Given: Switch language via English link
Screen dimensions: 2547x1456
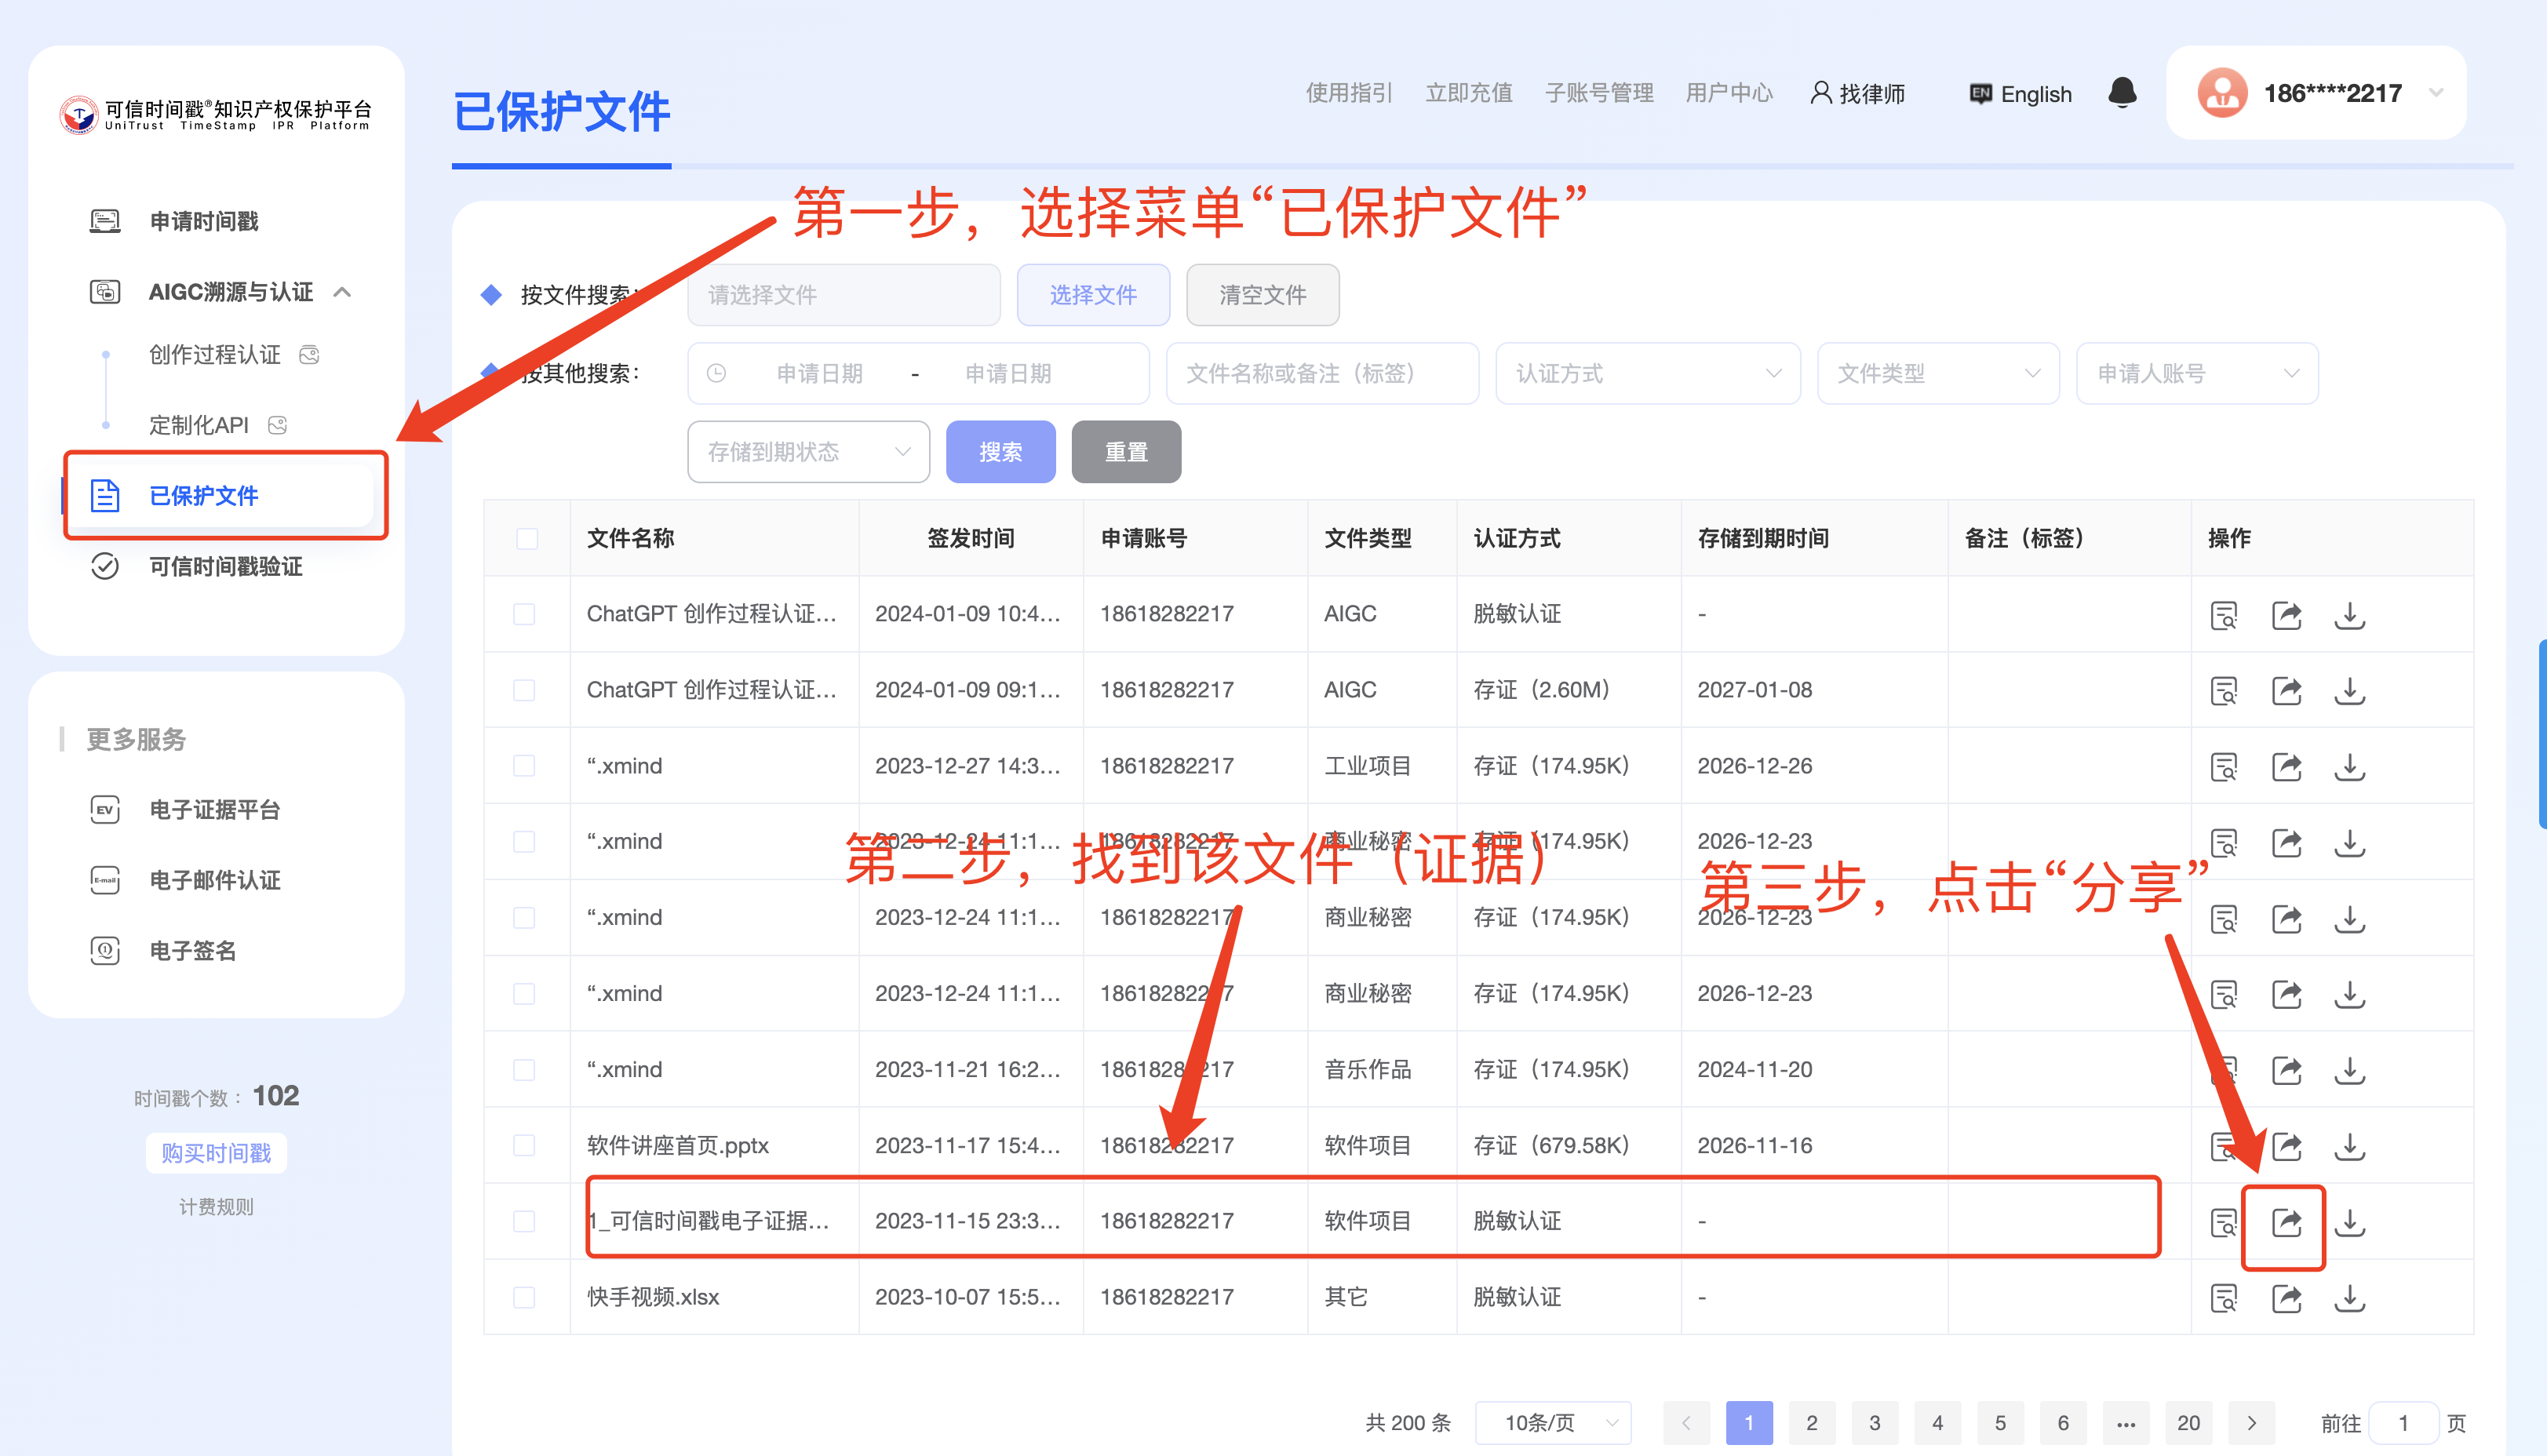Looking at the screenshot, I should pos(2021,93).
